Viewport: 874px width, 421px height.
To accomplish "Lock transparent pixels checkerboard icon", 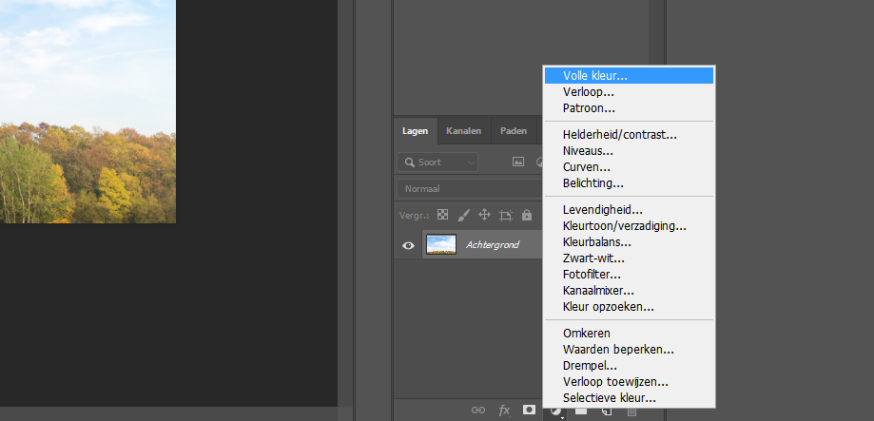I will [x=443, y=215].
